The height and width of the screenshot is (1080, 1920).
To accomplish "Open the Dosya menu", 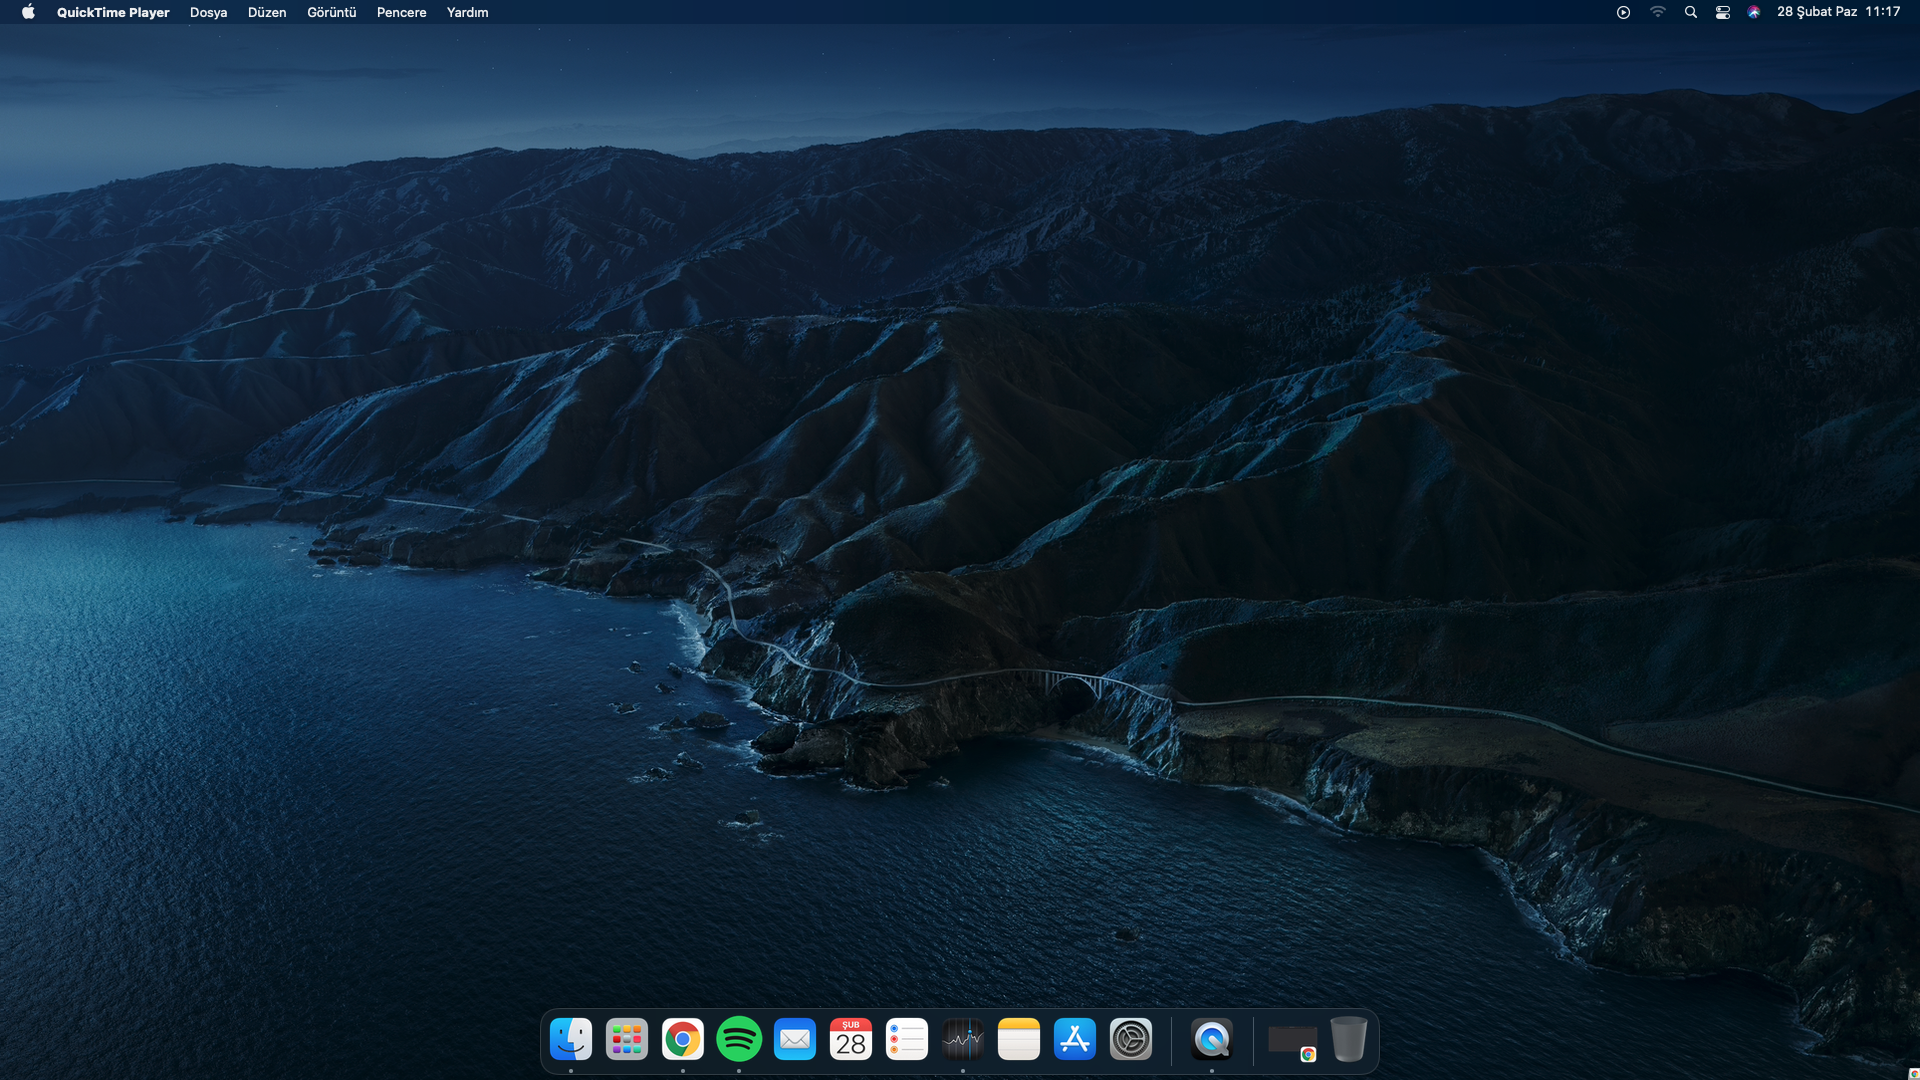I will click(x=208, y=12).
